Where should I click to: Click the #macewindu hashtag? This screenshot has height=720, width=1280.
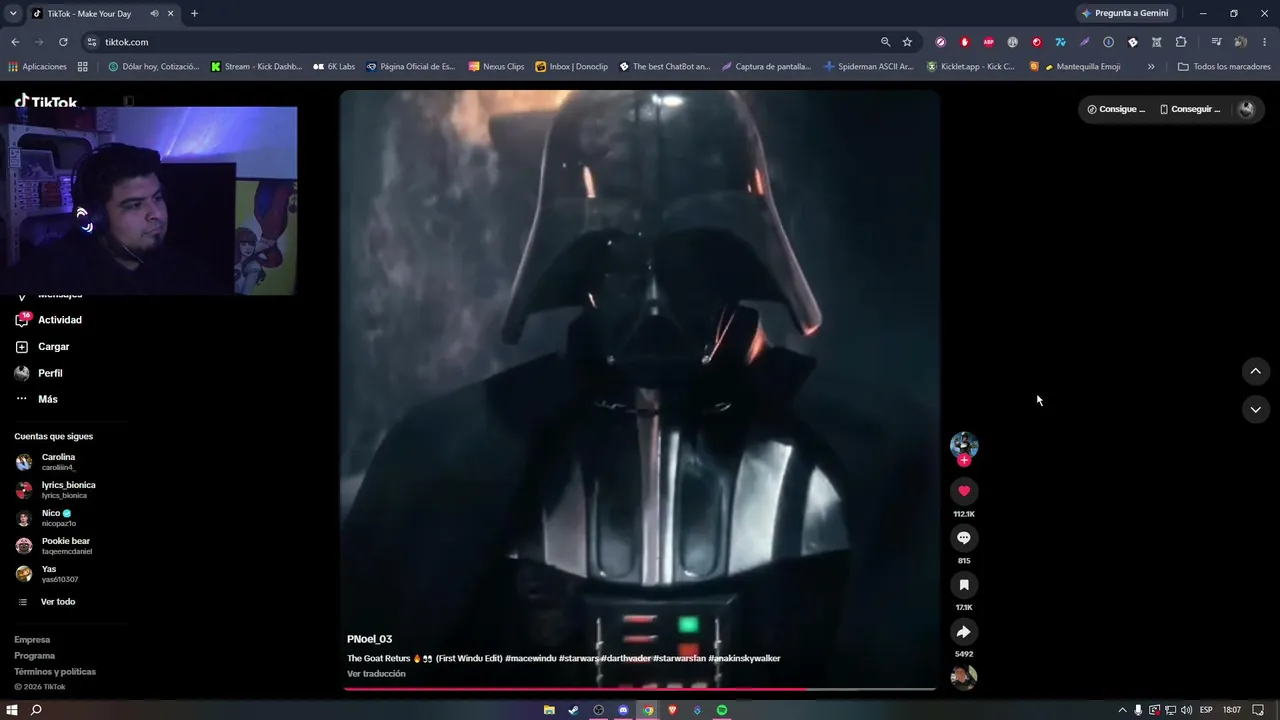point(530,658)
